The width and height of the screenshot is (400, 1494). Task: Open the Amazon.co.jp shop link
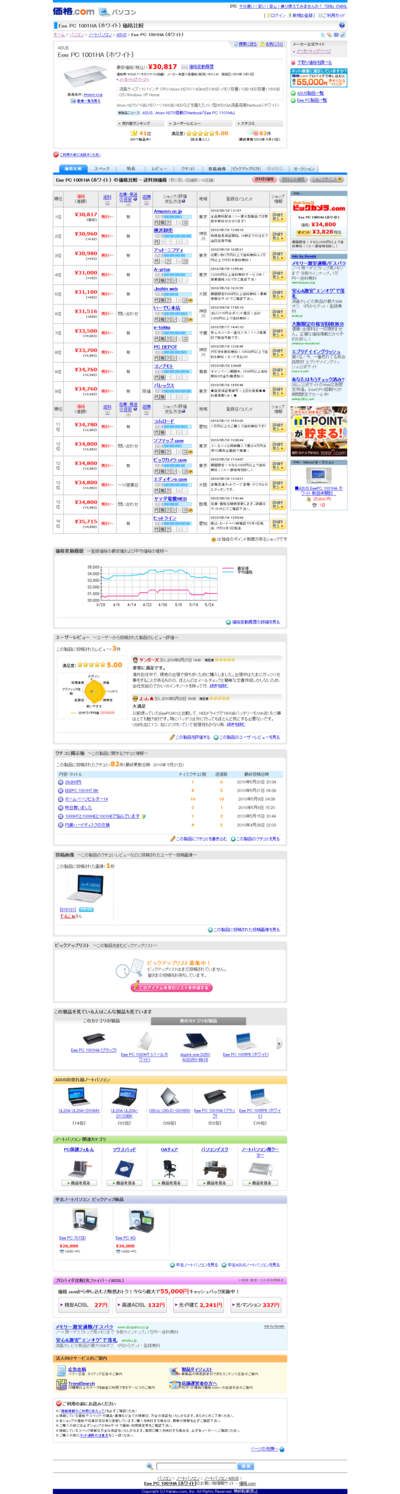pyautogui.click(x=169, y=211)
